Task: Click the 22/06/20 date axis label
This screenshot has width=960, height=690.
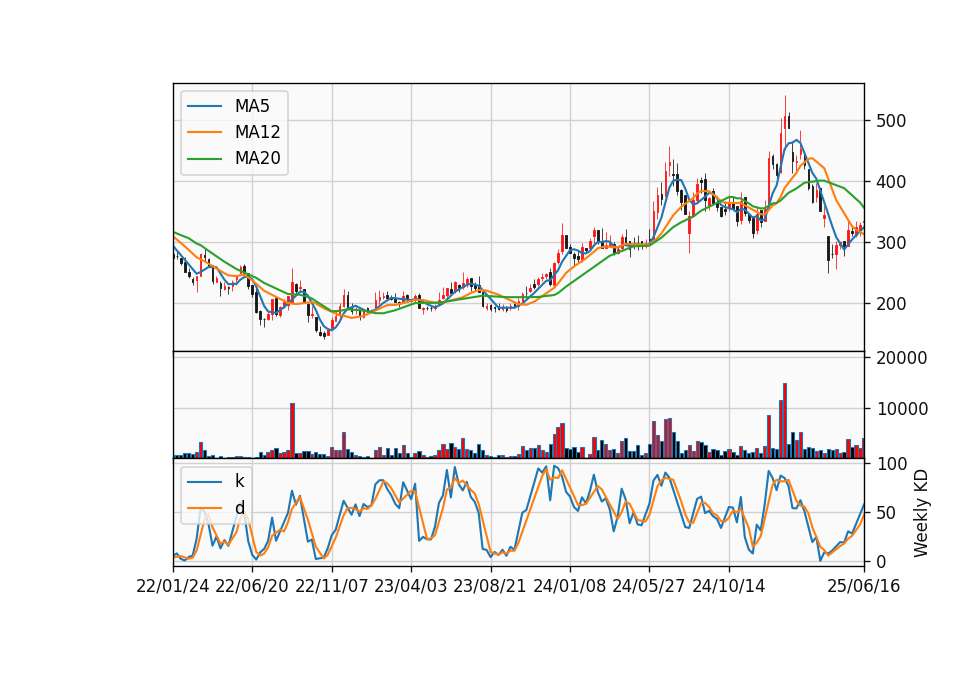Action: pos(252,586)
